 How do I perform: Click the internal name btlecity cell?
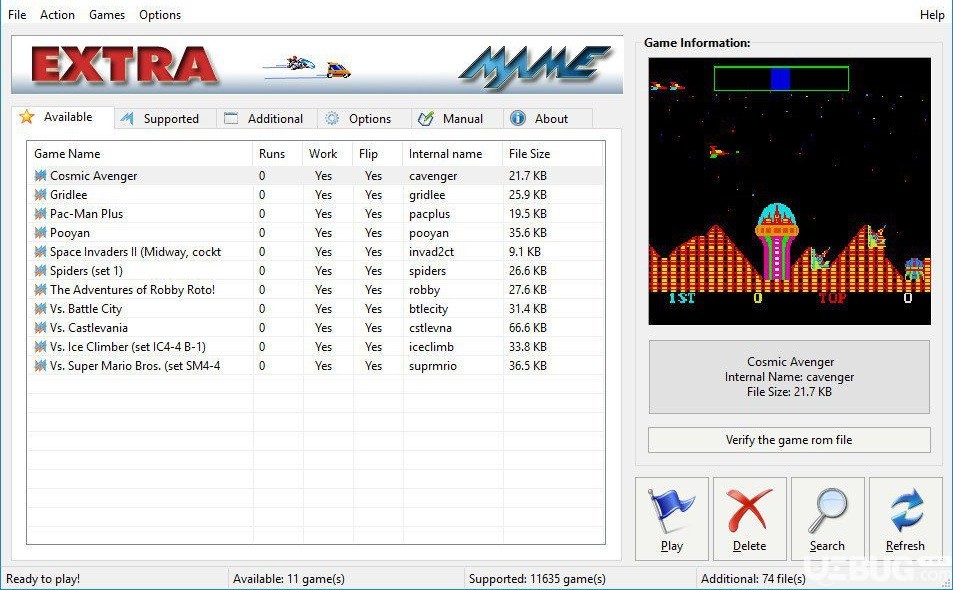coord(428,309)
